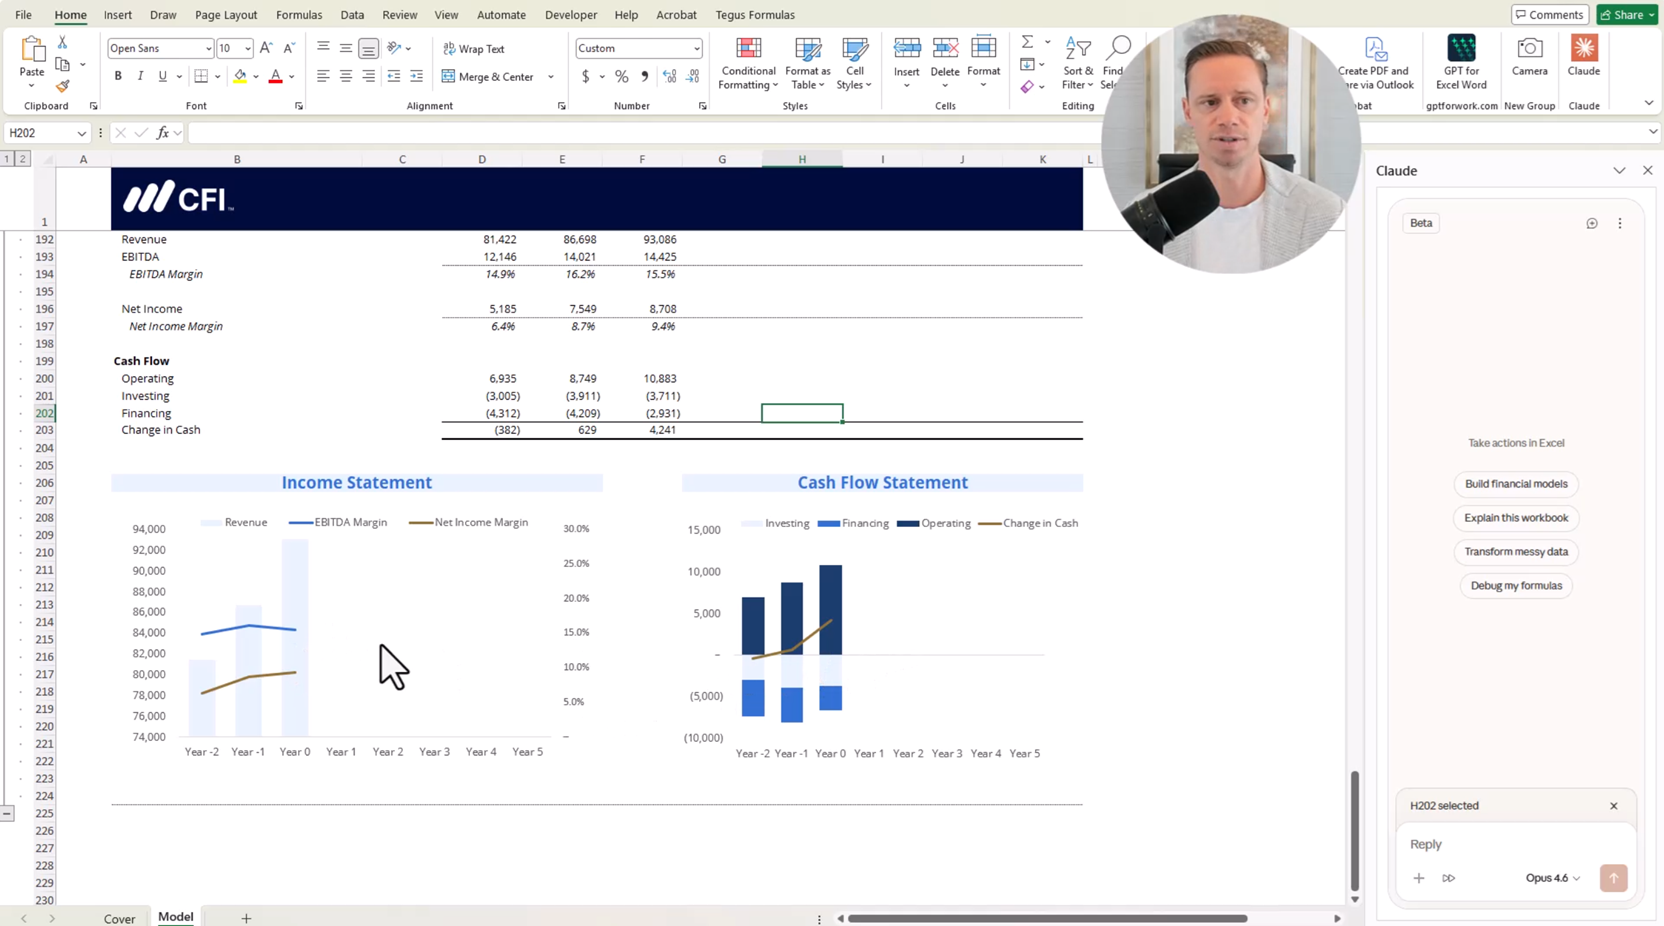Click the Build financial models suggestion
This screenshot has height=926, width=1664.
pyautogui.click(x=1515, y=484)
